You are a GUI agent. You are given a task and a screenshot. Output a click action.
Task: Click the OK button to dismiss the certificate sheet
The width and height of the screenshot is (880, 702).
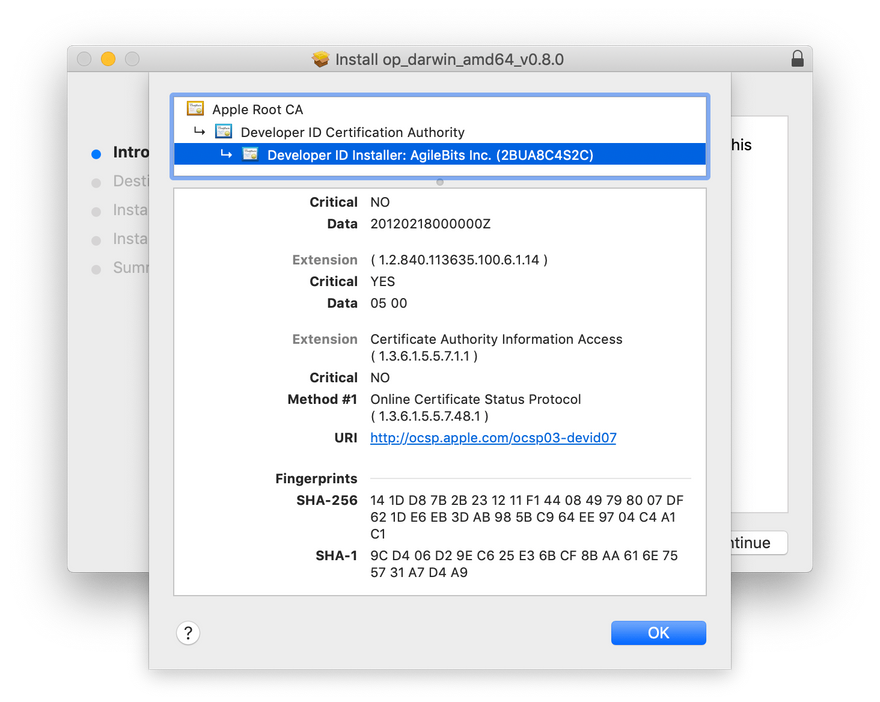point(658,633)
